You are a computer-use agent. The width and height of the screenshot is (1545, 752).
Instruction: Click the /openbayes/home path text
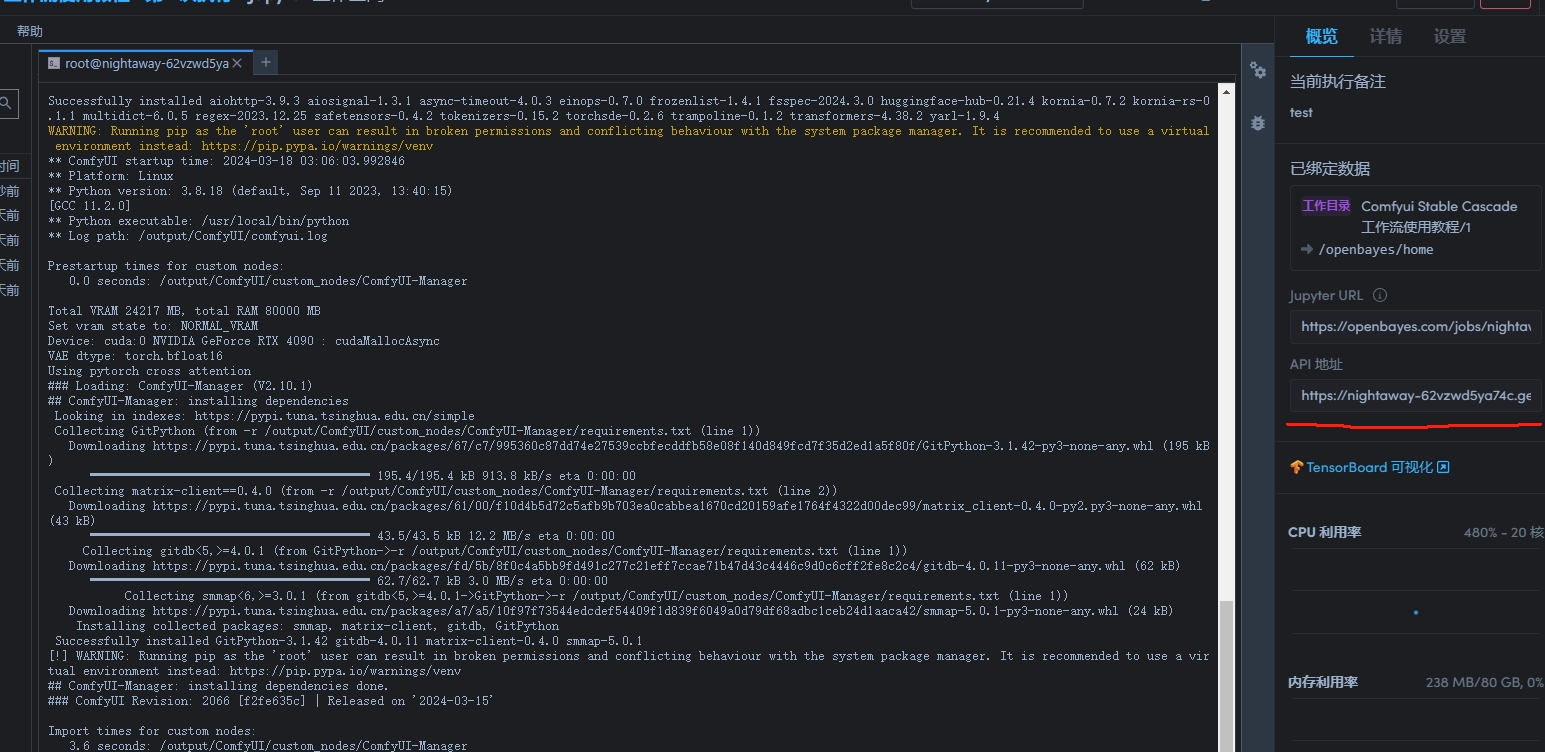(1376, 249)
